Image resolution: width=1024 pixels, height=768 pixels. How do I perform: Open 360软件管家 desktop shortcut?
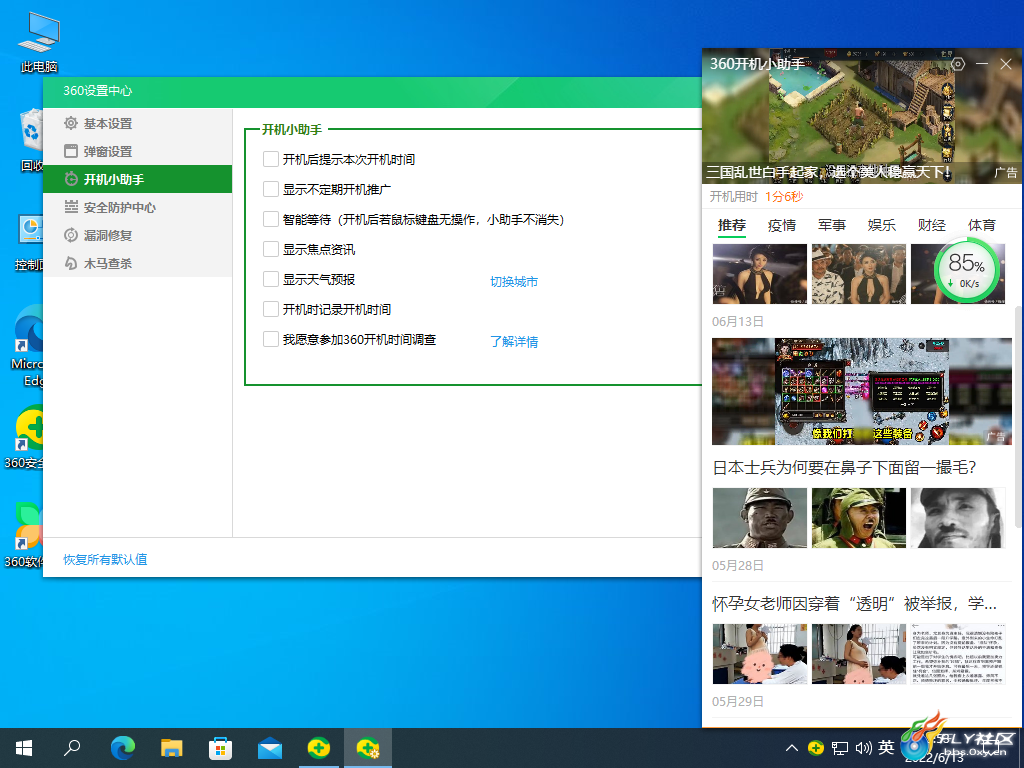click(x=26, y=536)
